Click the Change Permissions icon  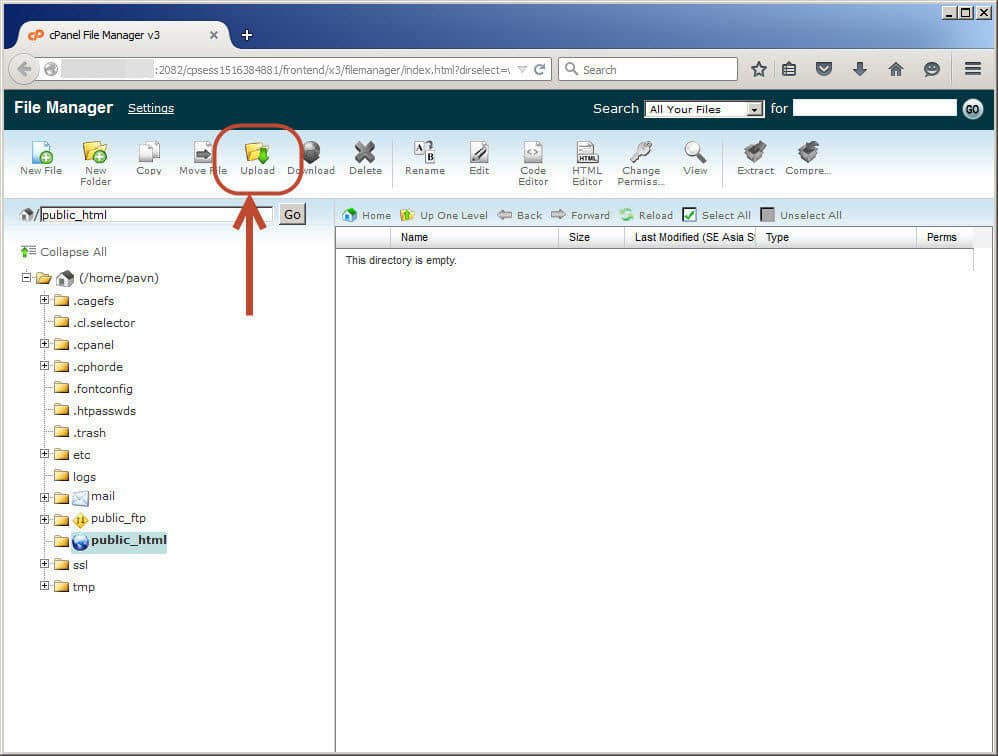tap(641, 153)
